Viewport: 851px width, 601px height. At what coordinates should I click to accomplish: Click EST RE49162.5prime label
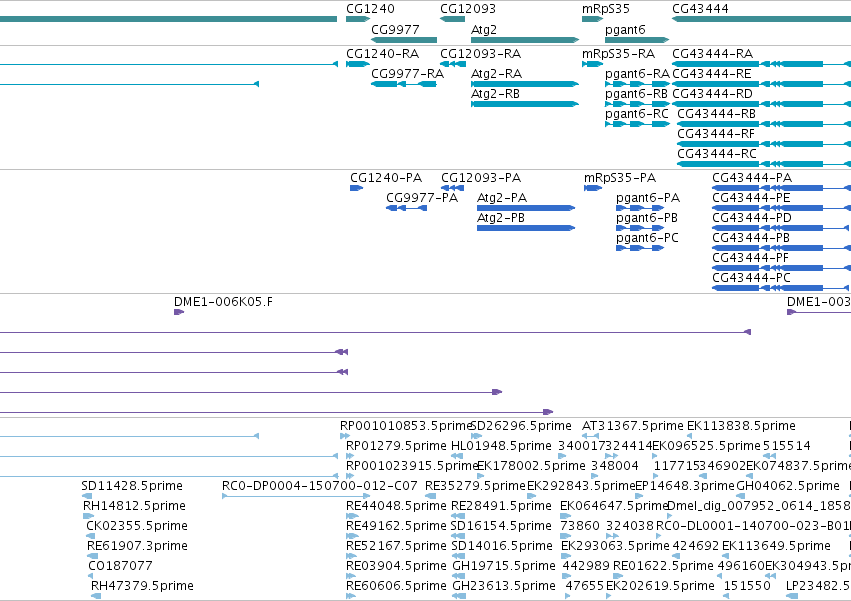click(396, 527)
